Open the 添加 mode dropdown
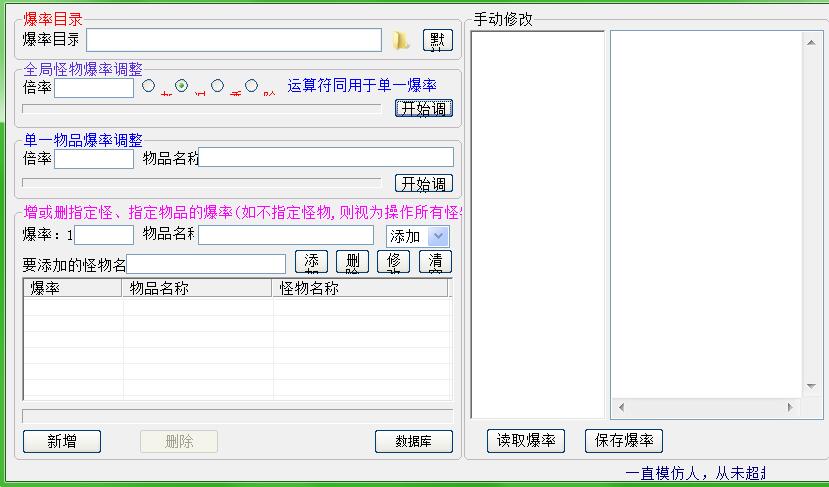The width and height of the screenshot is (829, 487). (438, 236)
